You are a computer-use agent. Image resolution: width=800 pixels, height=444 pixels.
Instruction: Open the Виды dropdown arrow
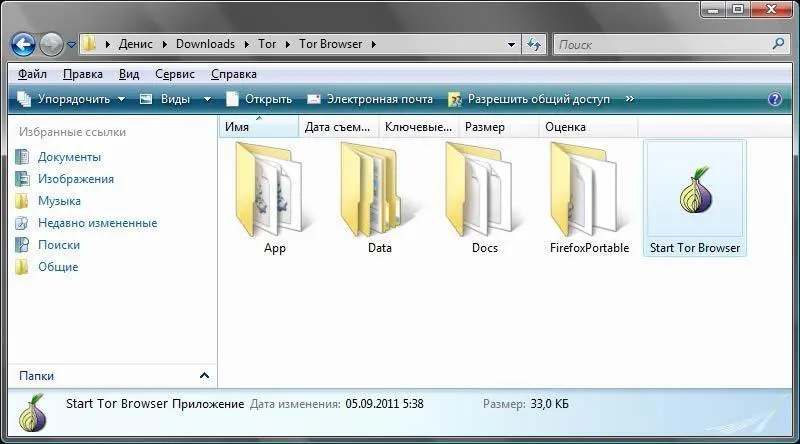(207, 99)
